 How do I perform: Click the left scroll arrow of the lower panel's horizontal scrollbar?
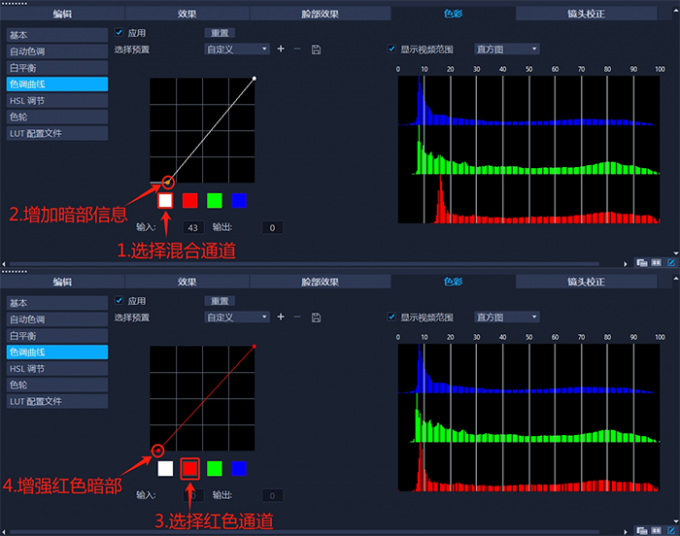pos(4,532)
